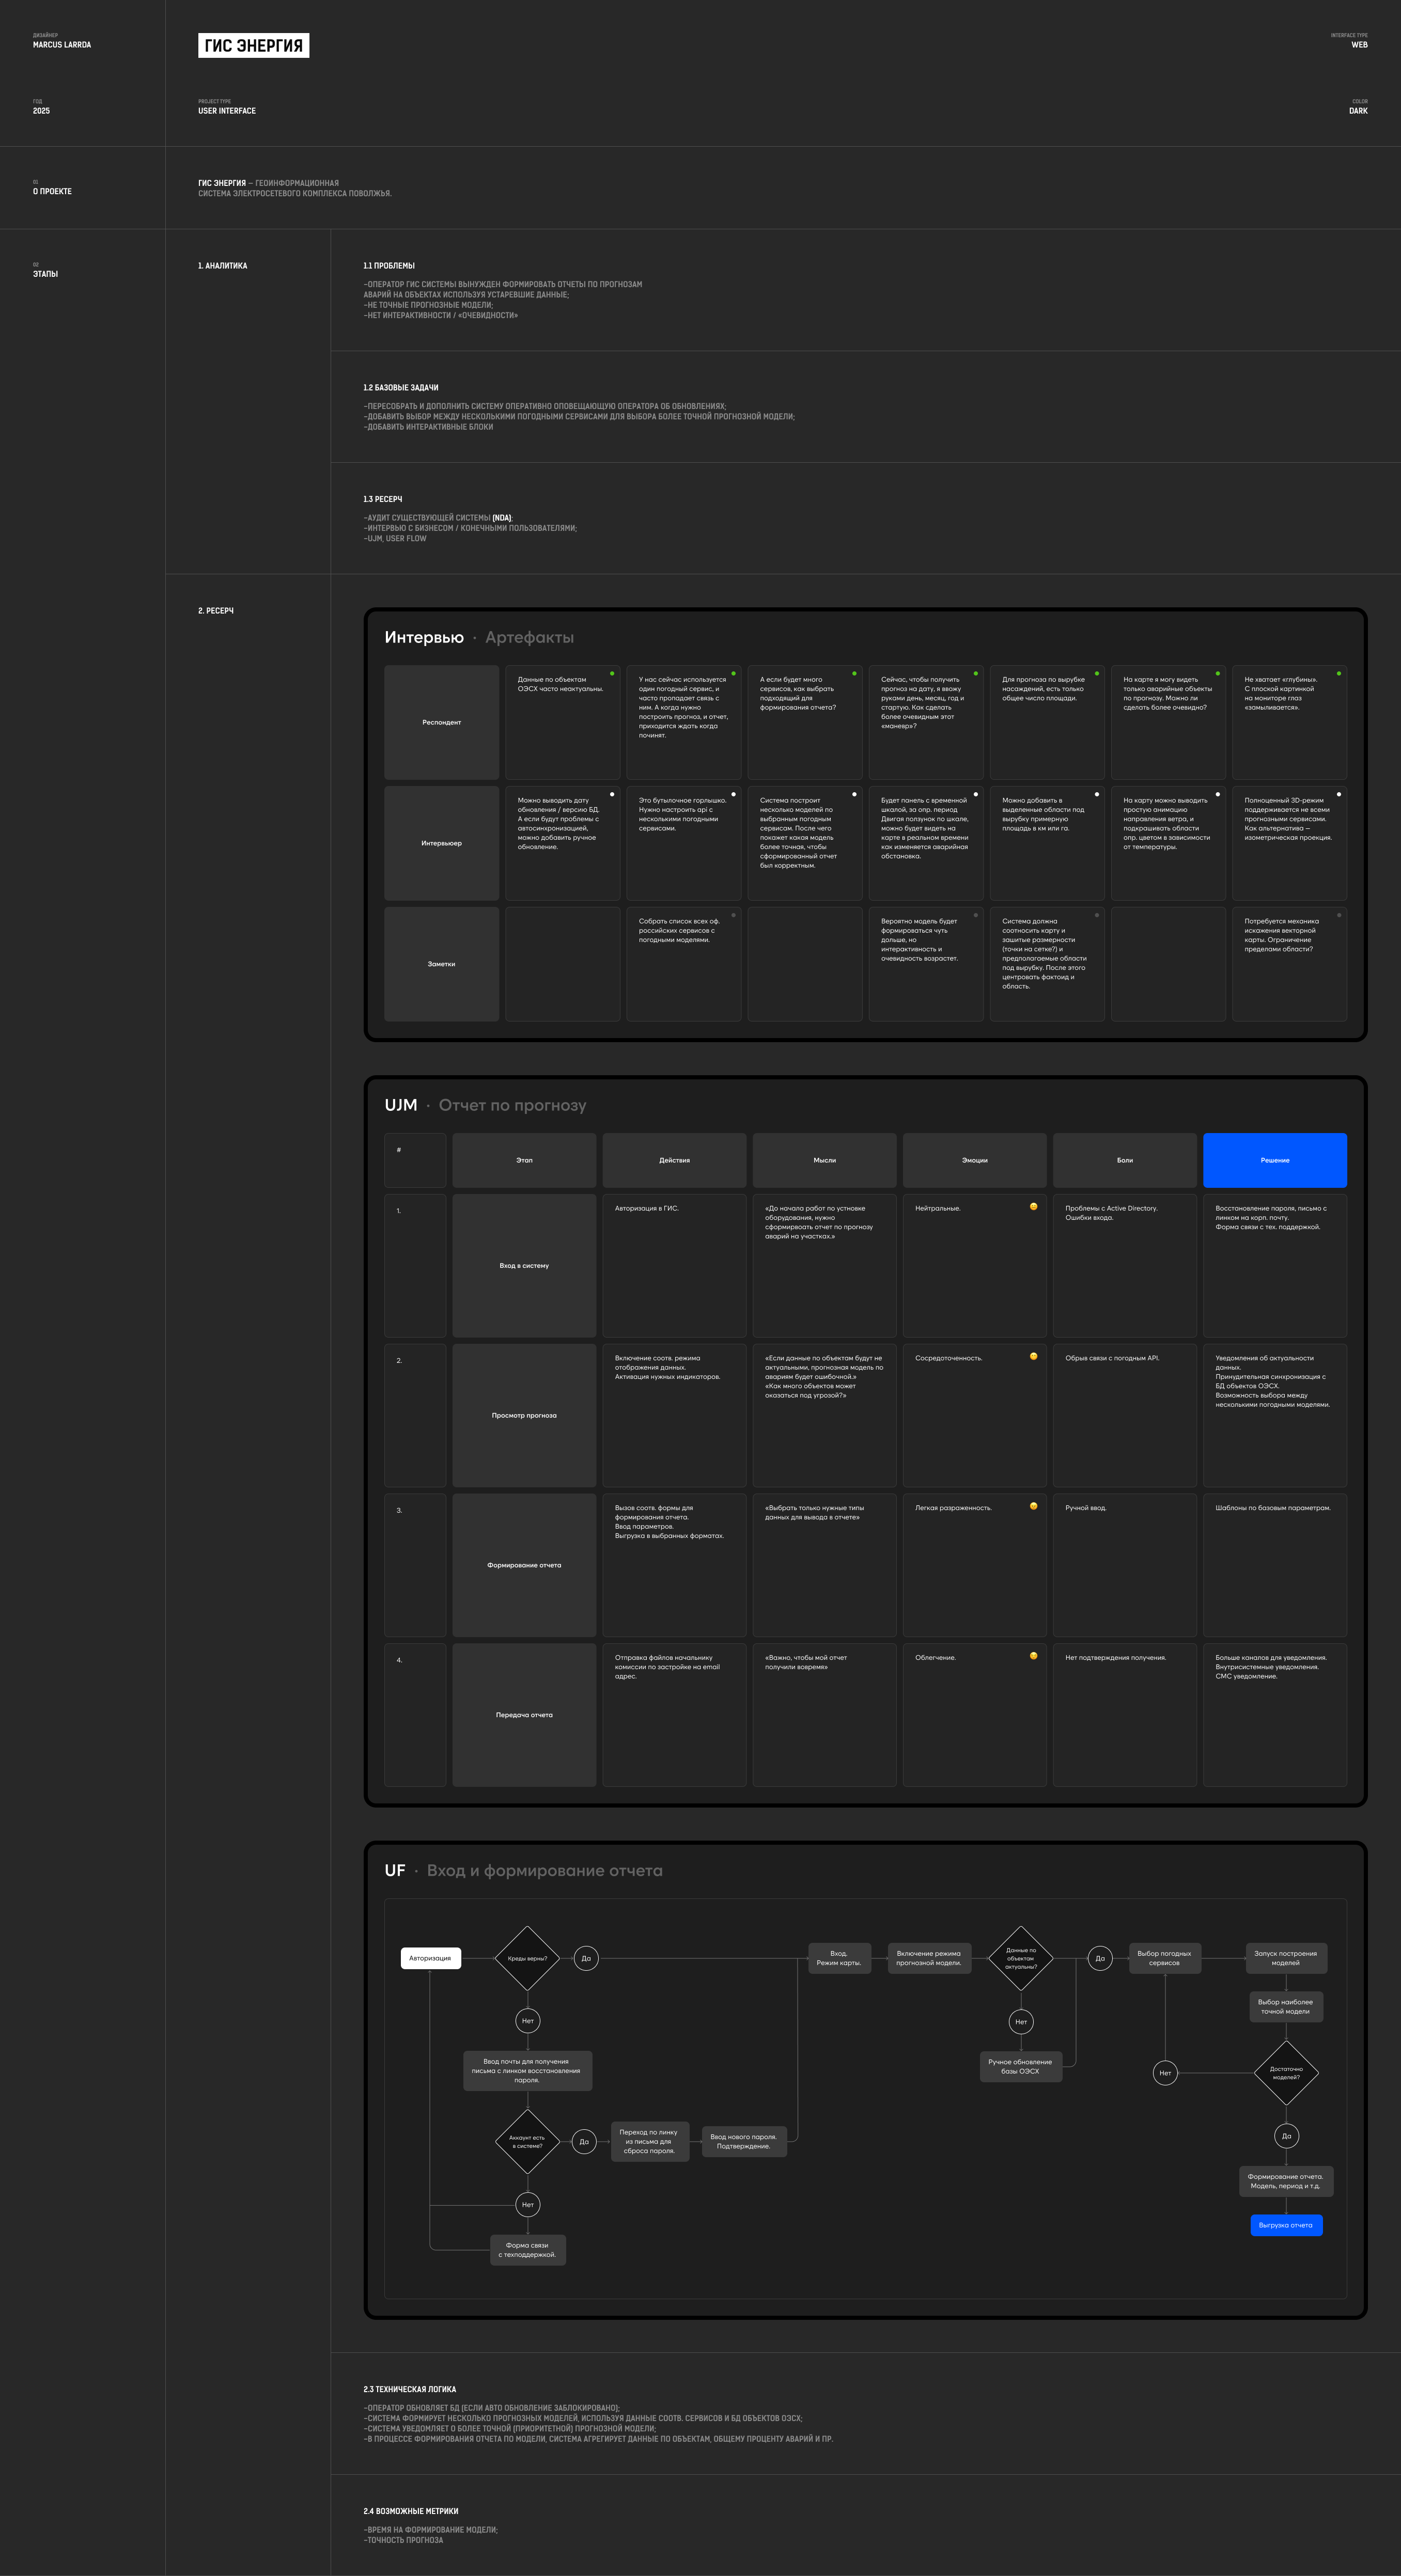Image resolution: width=1401 pixels, height=2576 pixels.
Task: Open the Ручное обновление базы ОЭСХ node
Action: tap(1020, 2066)
